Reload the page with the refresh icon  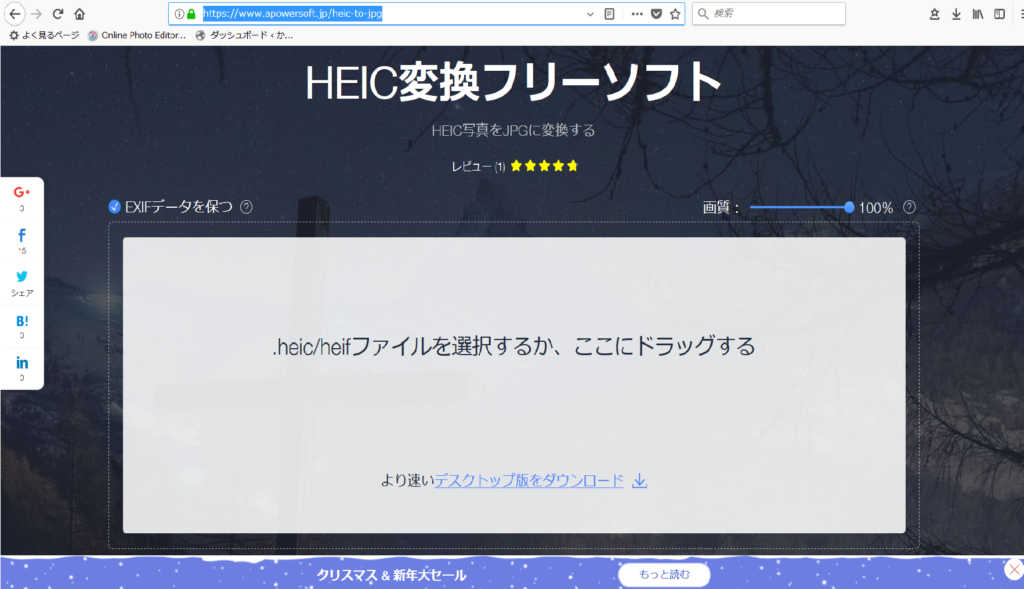tap(58, 14)
